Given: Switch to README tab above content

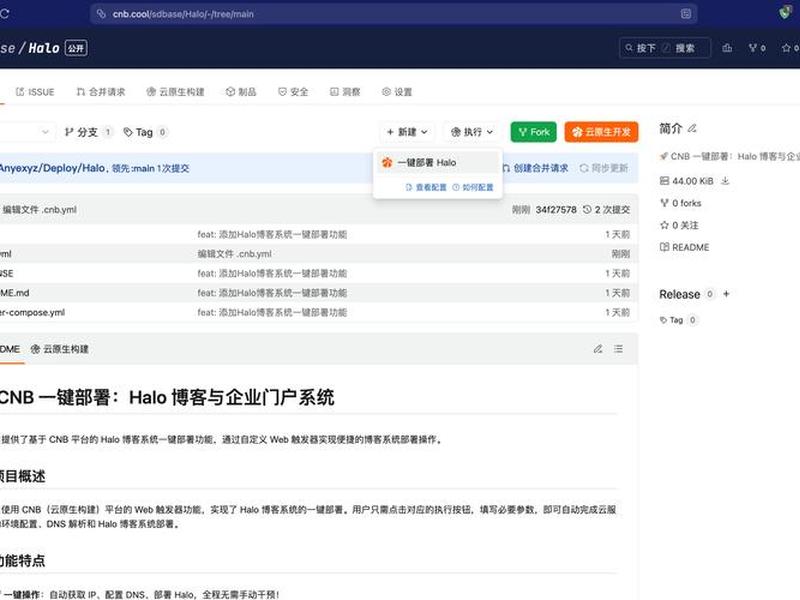Looking at the screenshot, I should 10,349.
